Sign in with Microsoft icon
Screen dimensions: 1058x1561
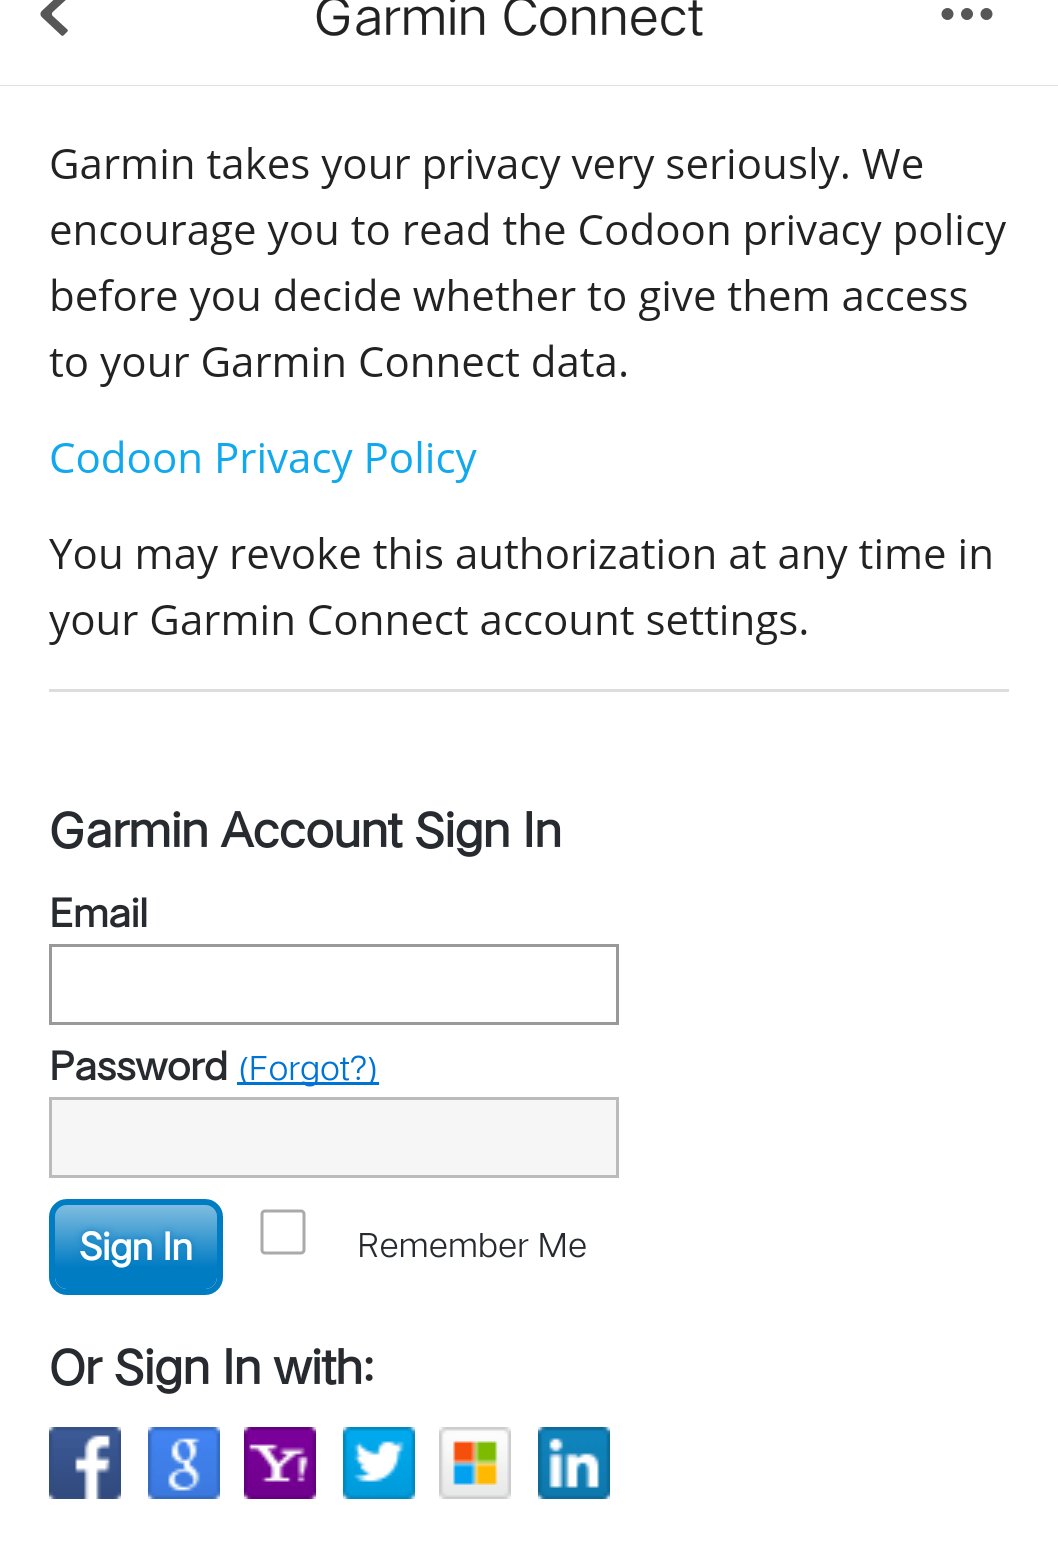(476, 1463)
